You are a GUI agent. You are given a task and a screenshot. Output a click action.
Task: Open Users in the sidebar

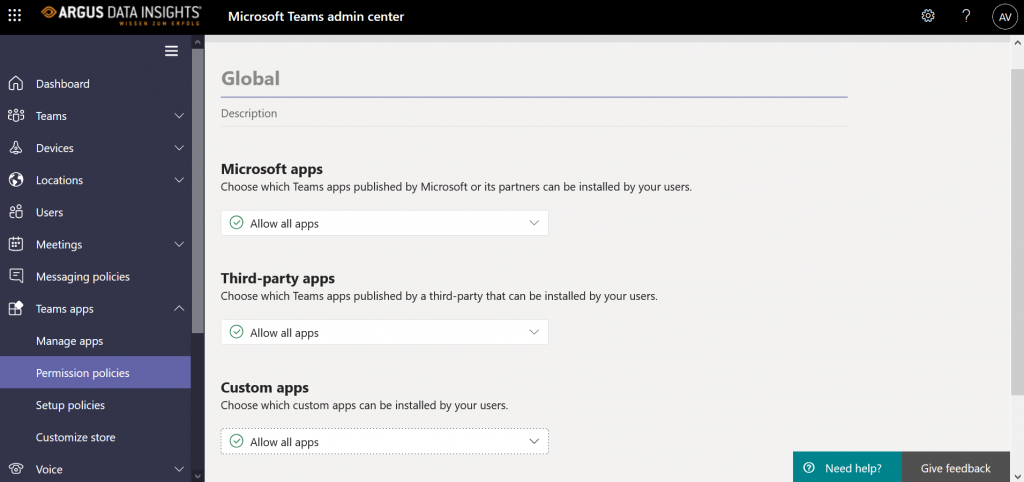(95, 212)
